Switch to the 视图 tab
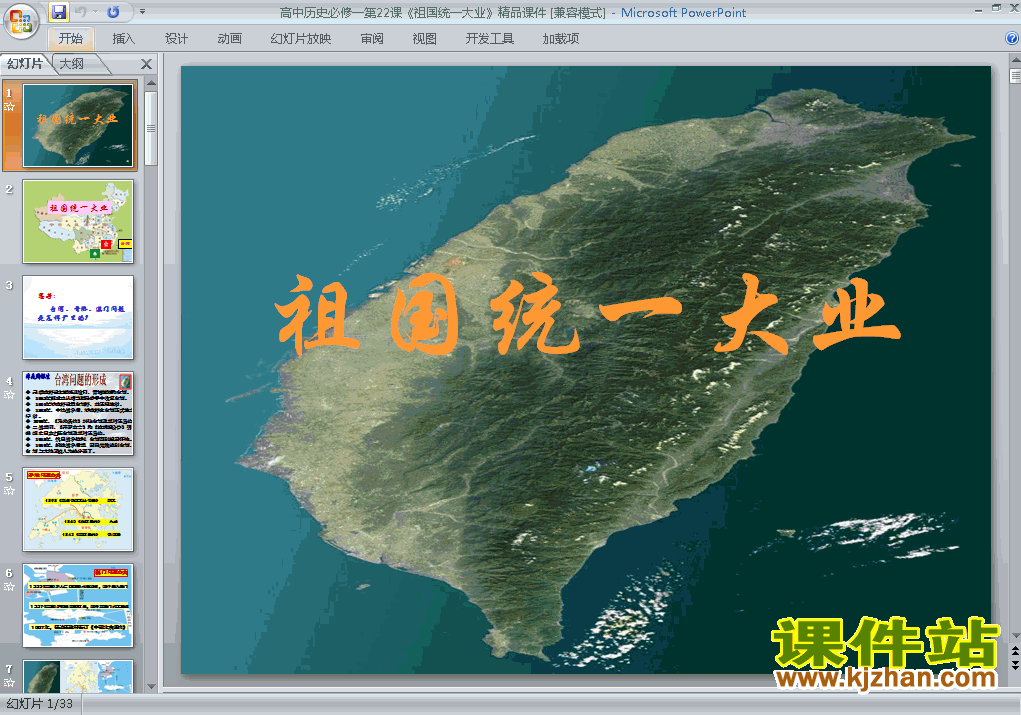 (x=425, y=38)
